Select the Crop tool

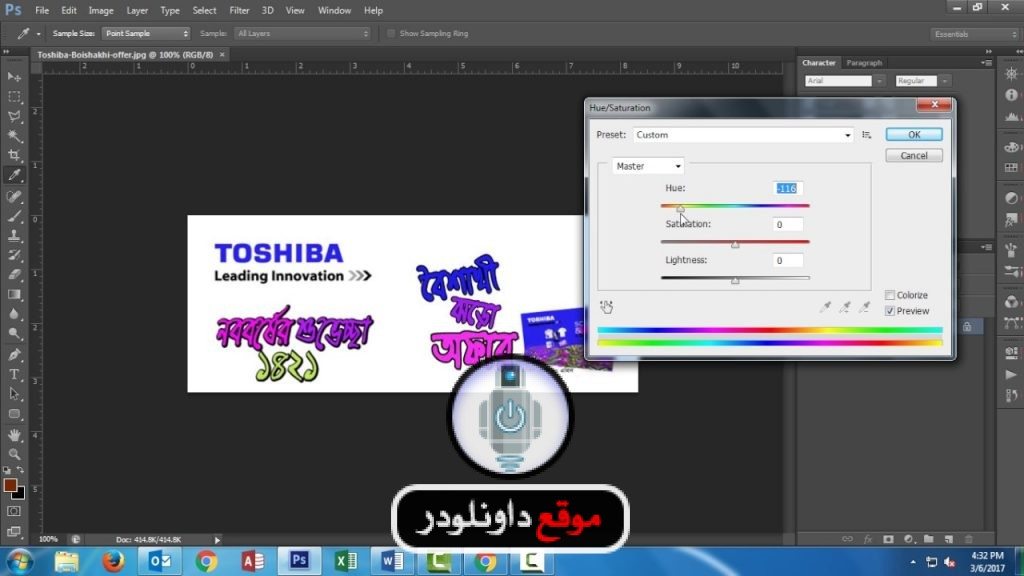pos(14,155)
